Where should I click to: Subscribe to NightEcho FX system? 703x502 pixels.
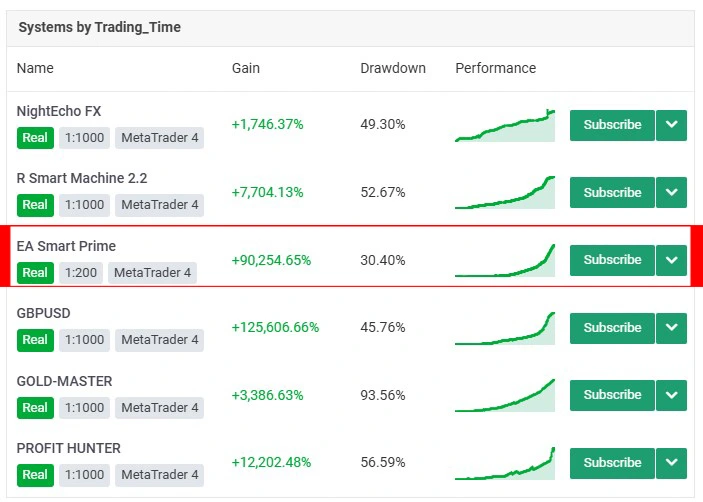click(x=612, y=125)
